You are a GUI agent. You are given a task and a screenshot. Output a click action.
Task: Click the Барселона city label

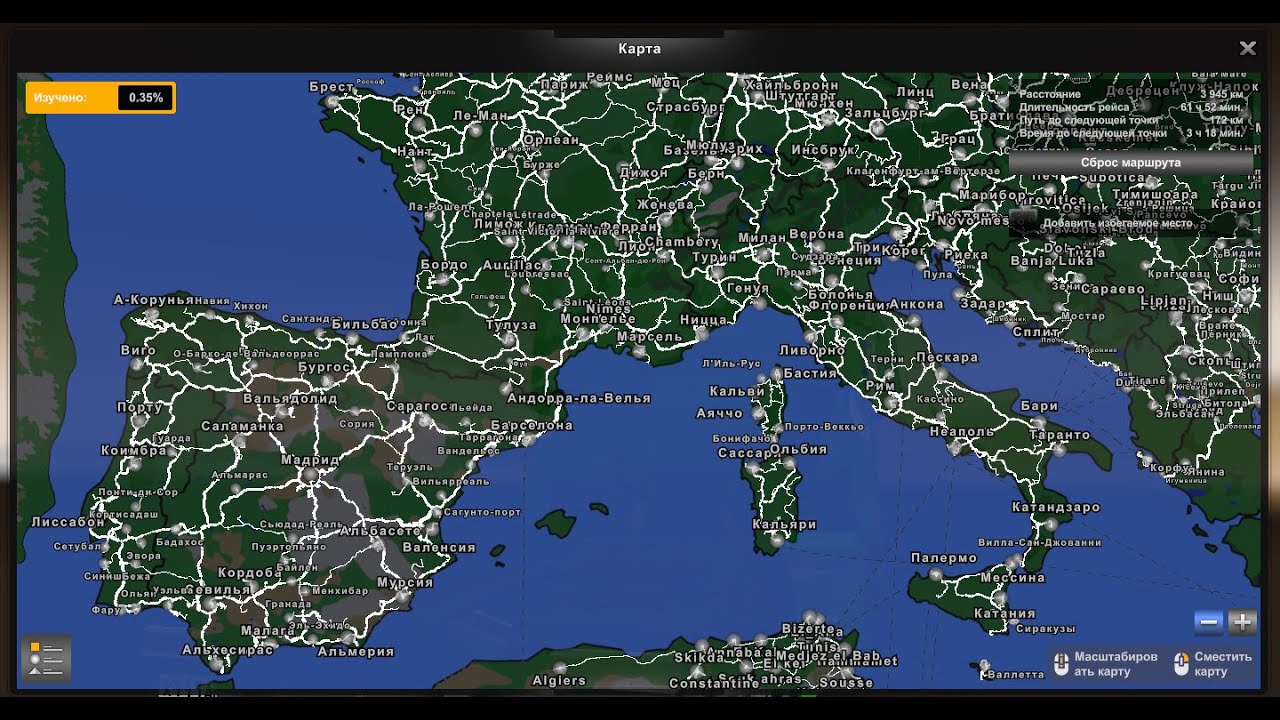tap(533, 425)
